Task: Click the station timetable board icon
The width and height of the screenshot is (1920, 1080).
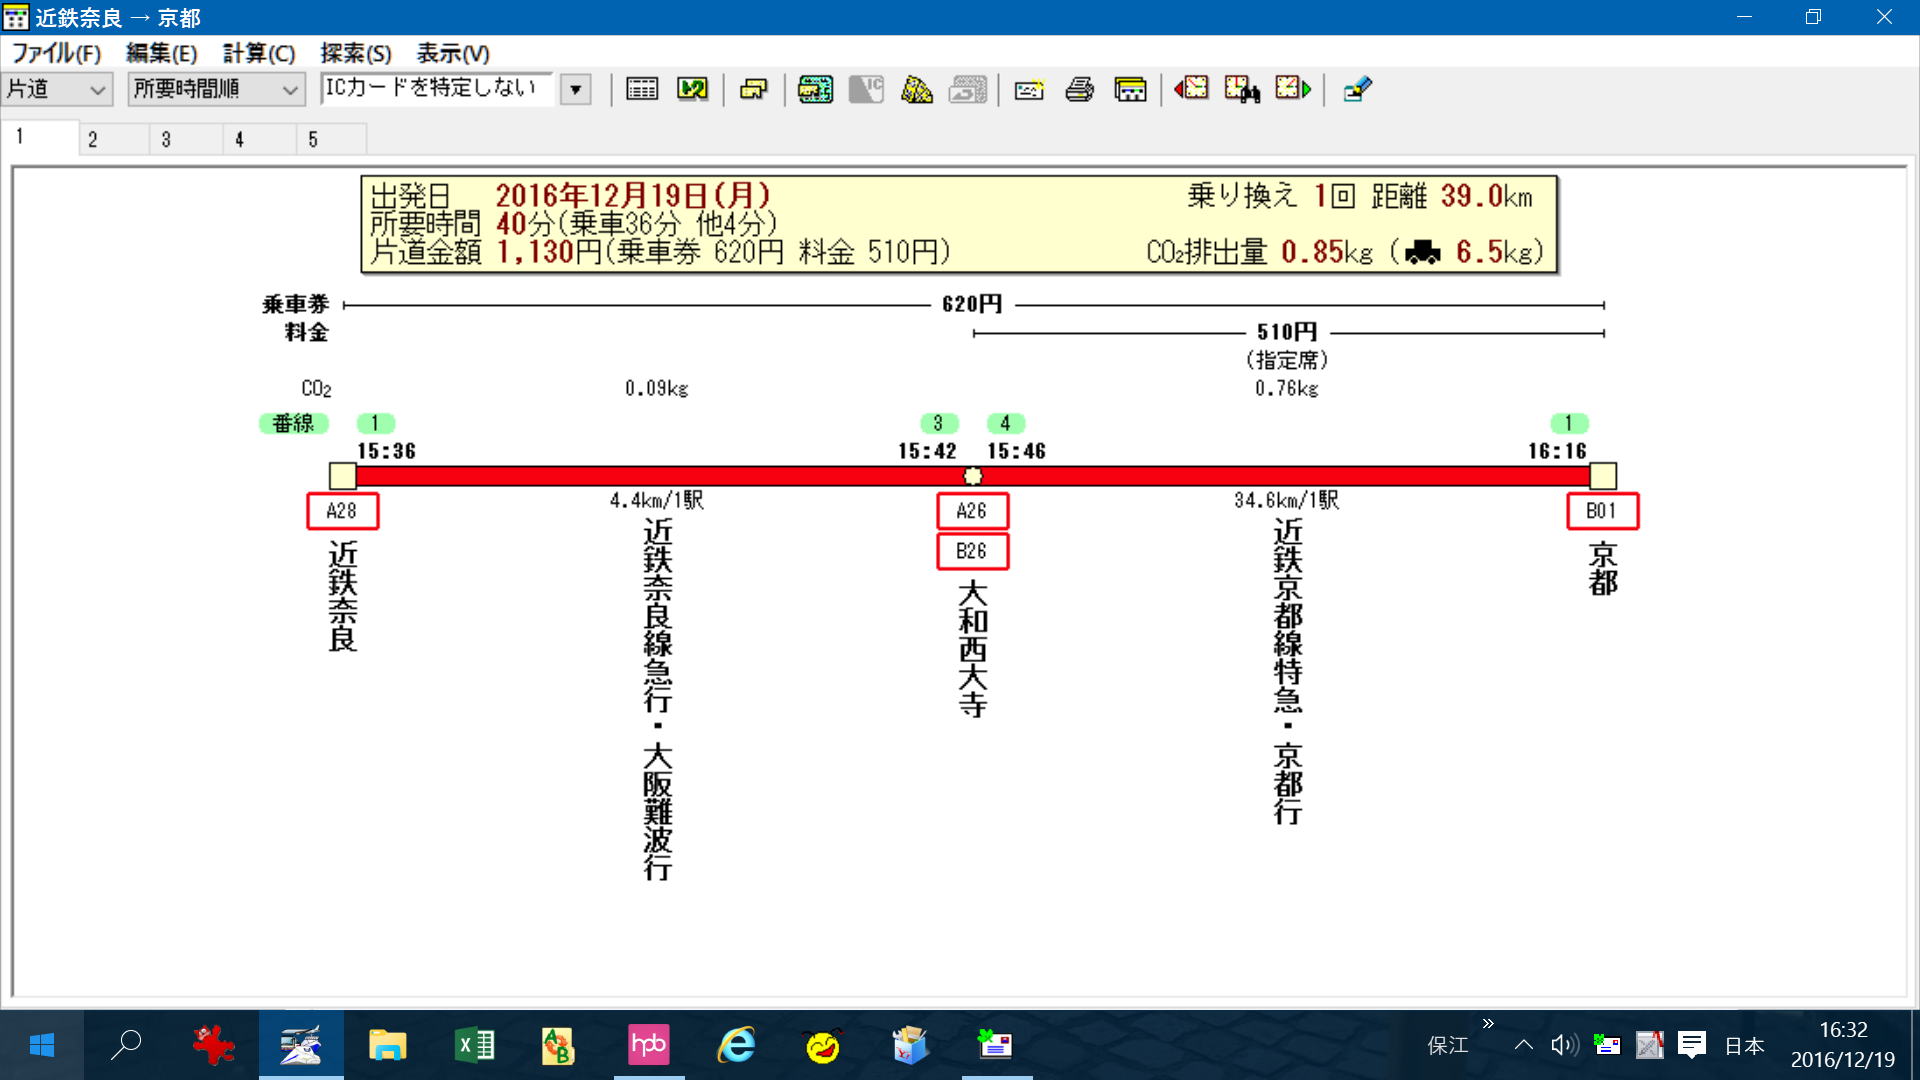Action: [x=1130, y=89]
